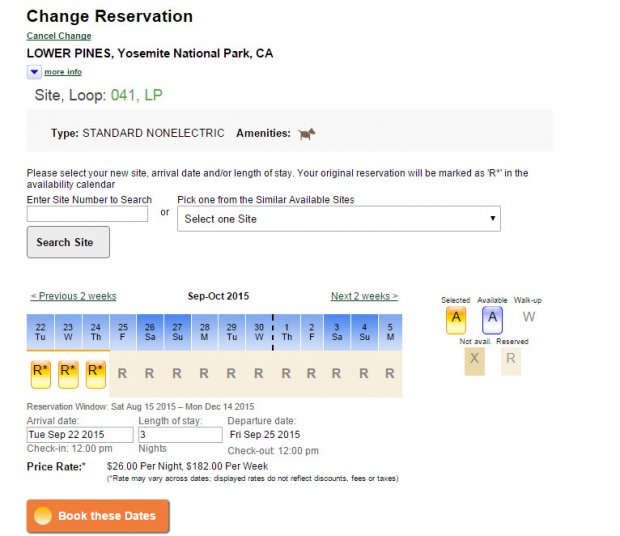The height and width of the screenshot is (536, 620).
Task: Open the Select one Site dropdown
Action: coord(339,219)
